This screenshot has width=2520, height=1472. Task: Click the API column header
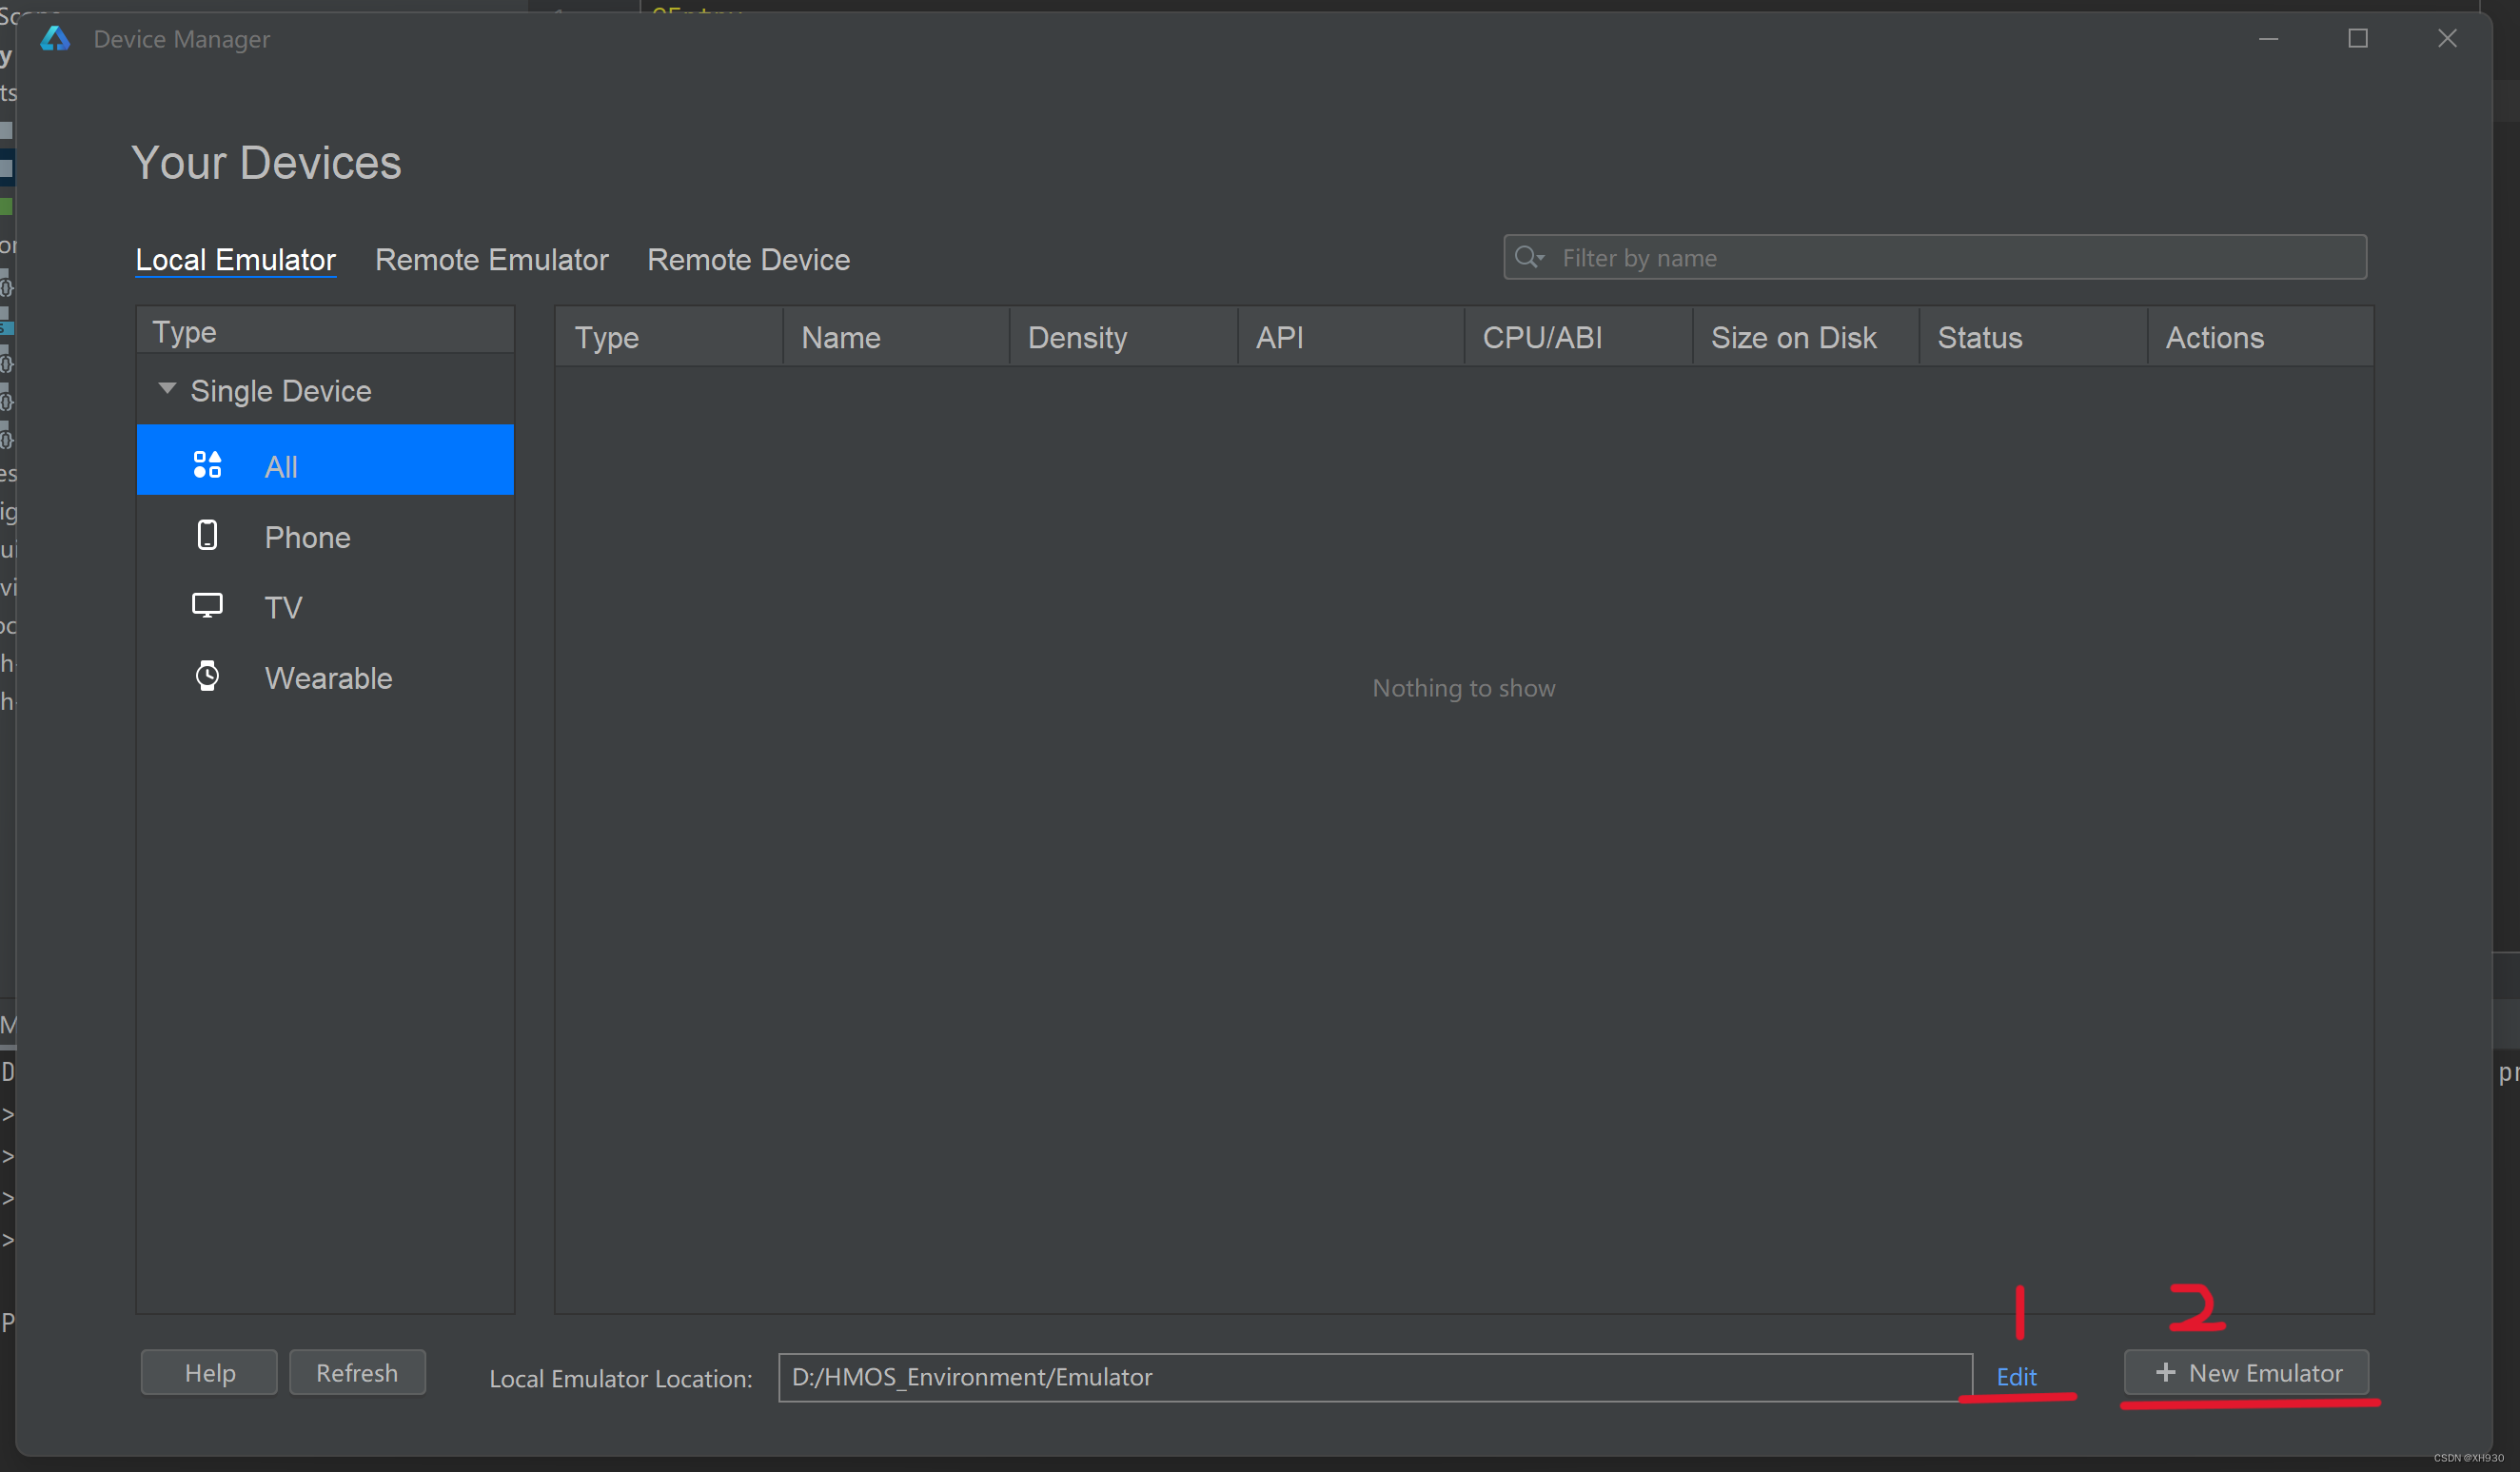point(1279,338)
